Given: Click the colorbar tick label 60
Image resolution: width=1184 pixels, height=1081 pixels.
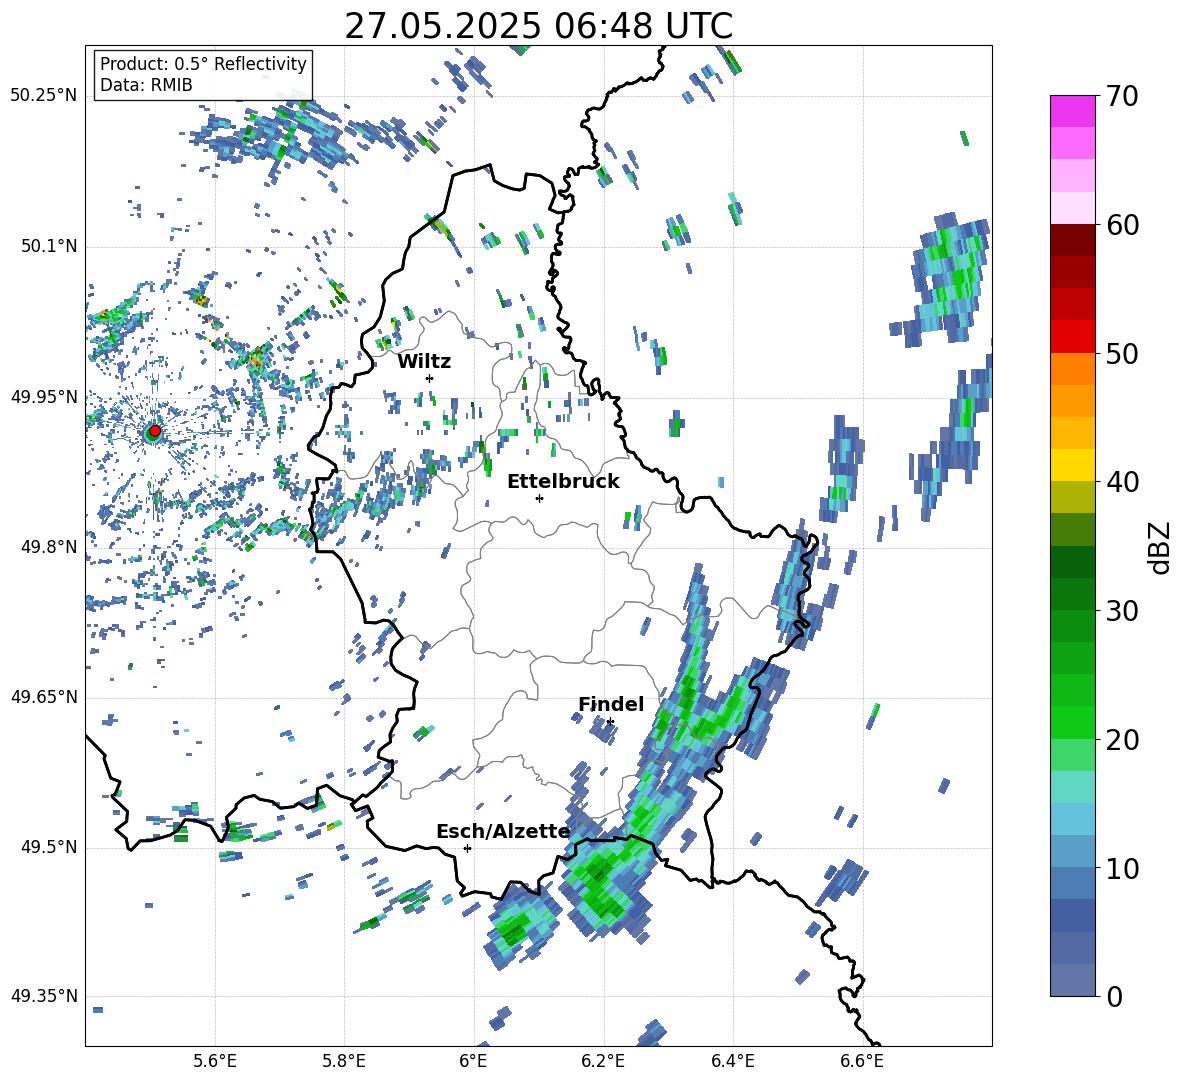Looking at the screenshot, I should 1122,225.
